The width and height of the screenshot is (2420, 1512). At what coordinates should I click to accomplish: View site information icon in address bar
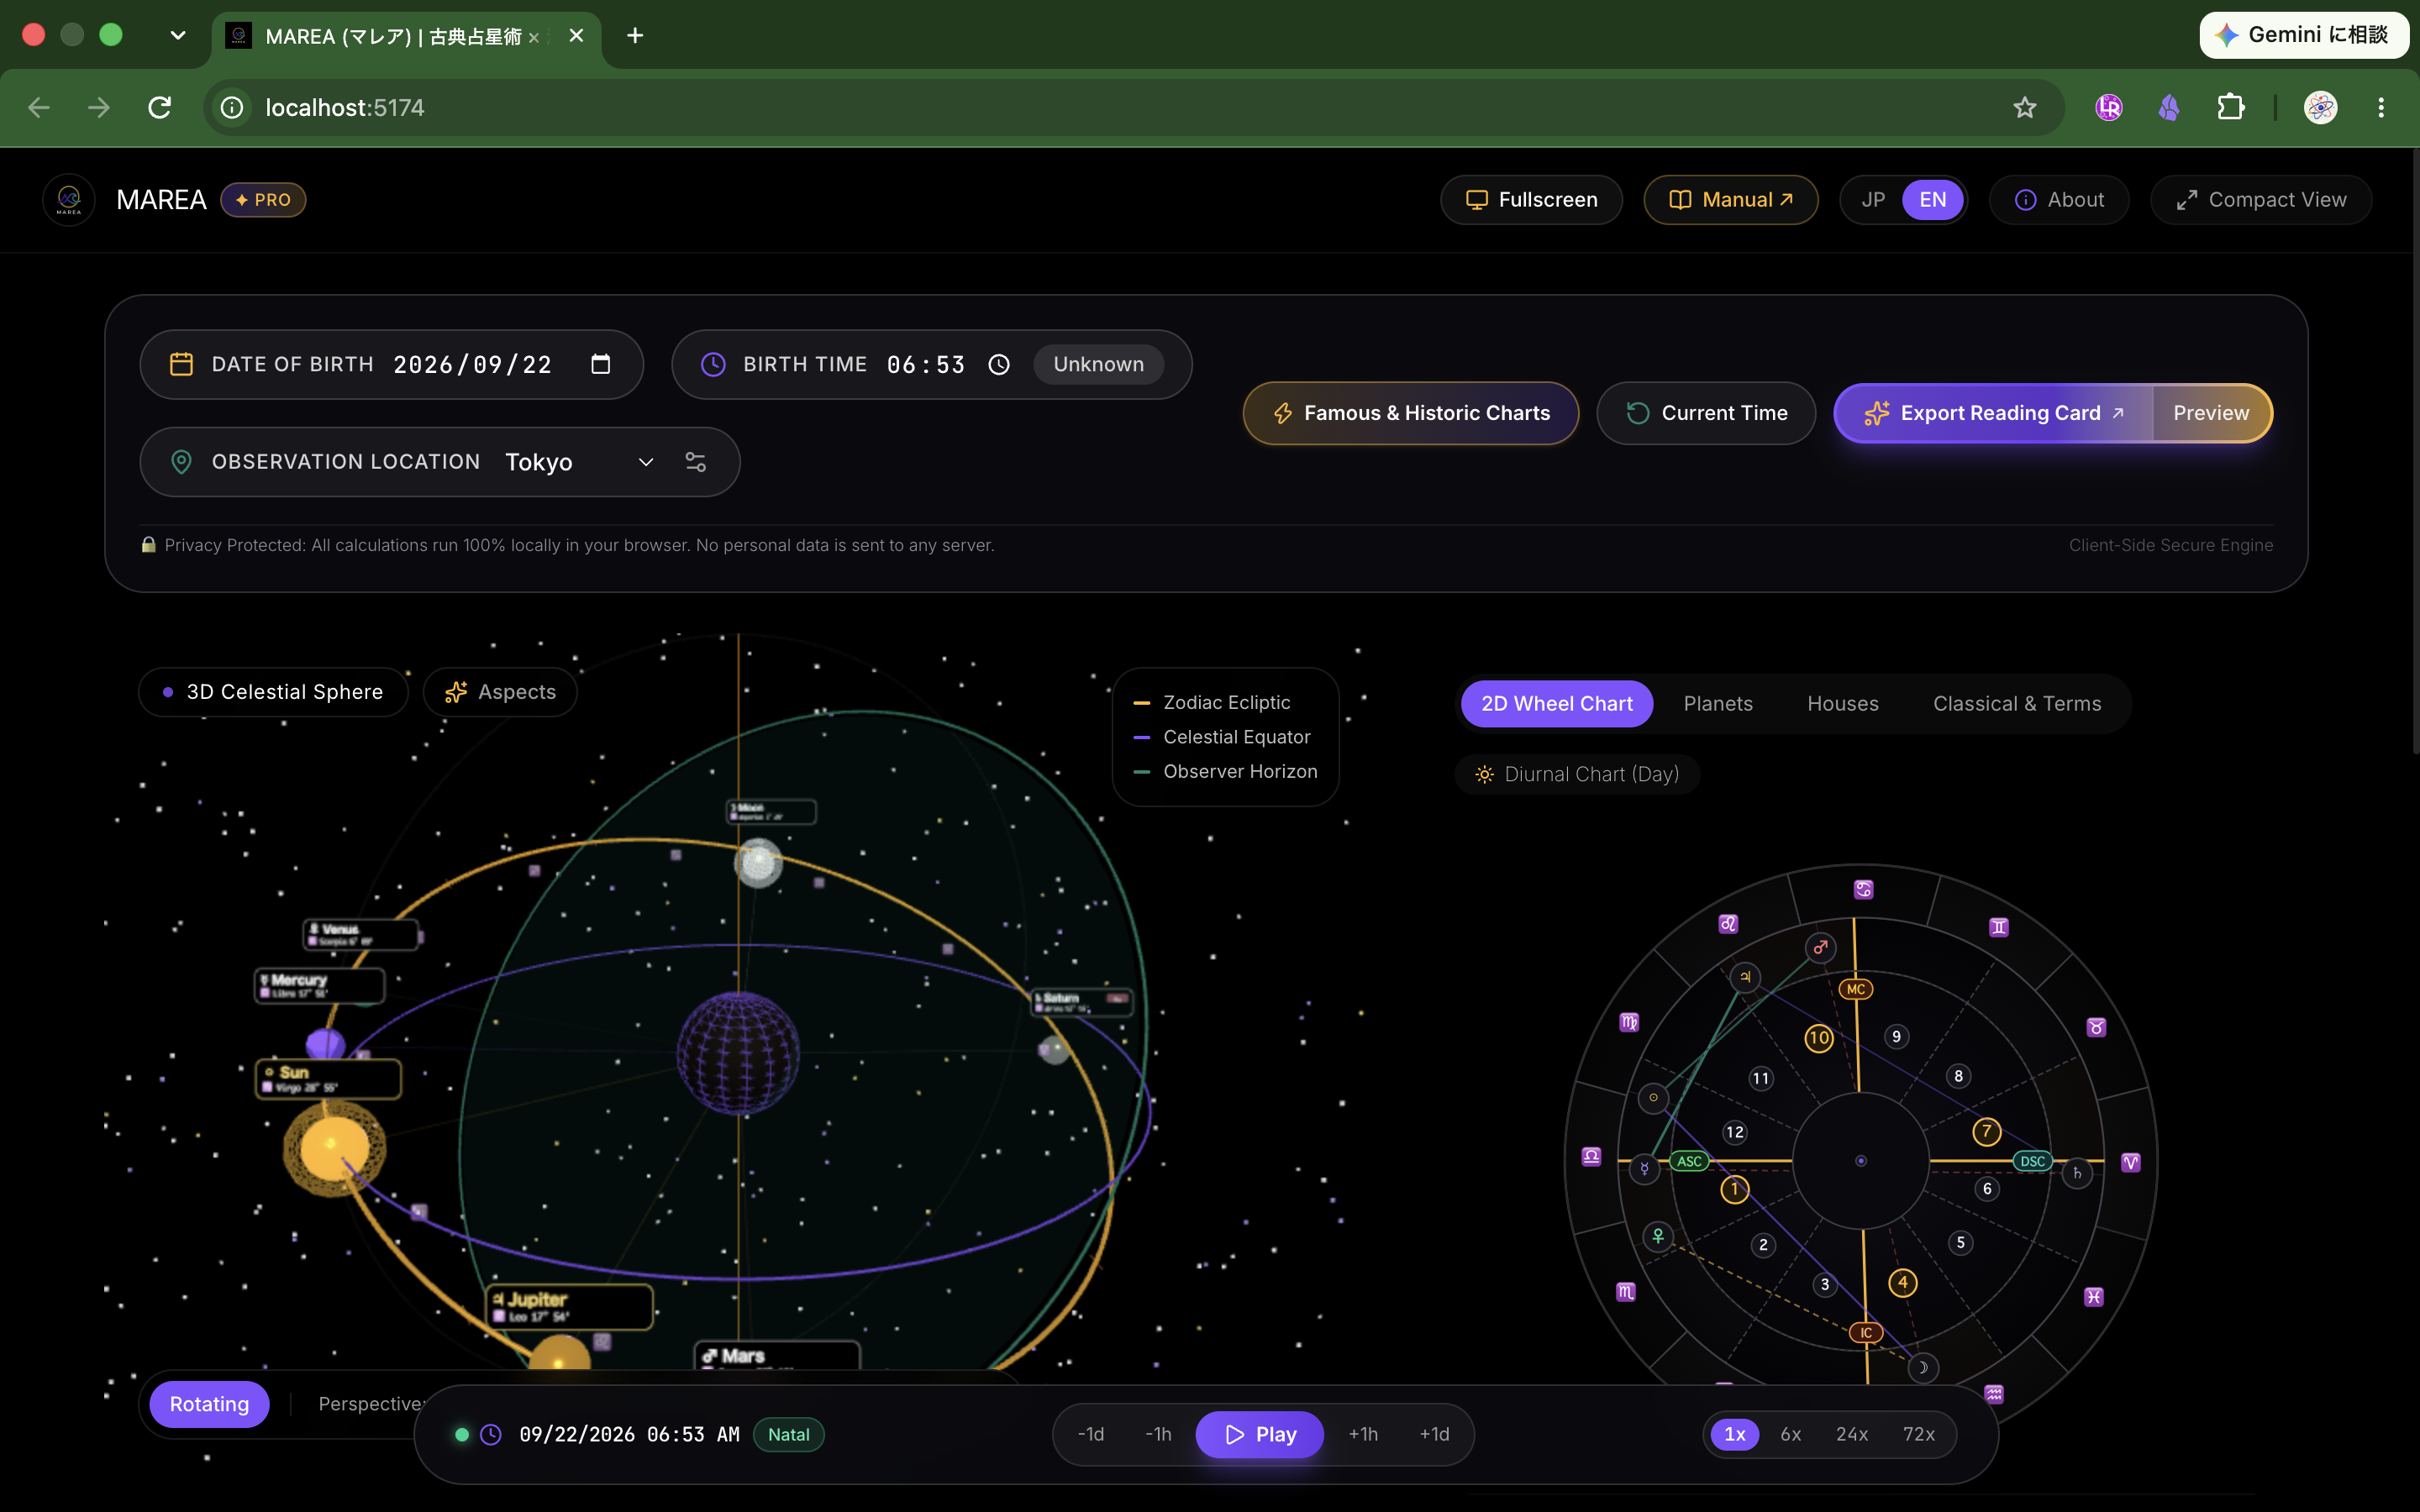tap(232, 107)
